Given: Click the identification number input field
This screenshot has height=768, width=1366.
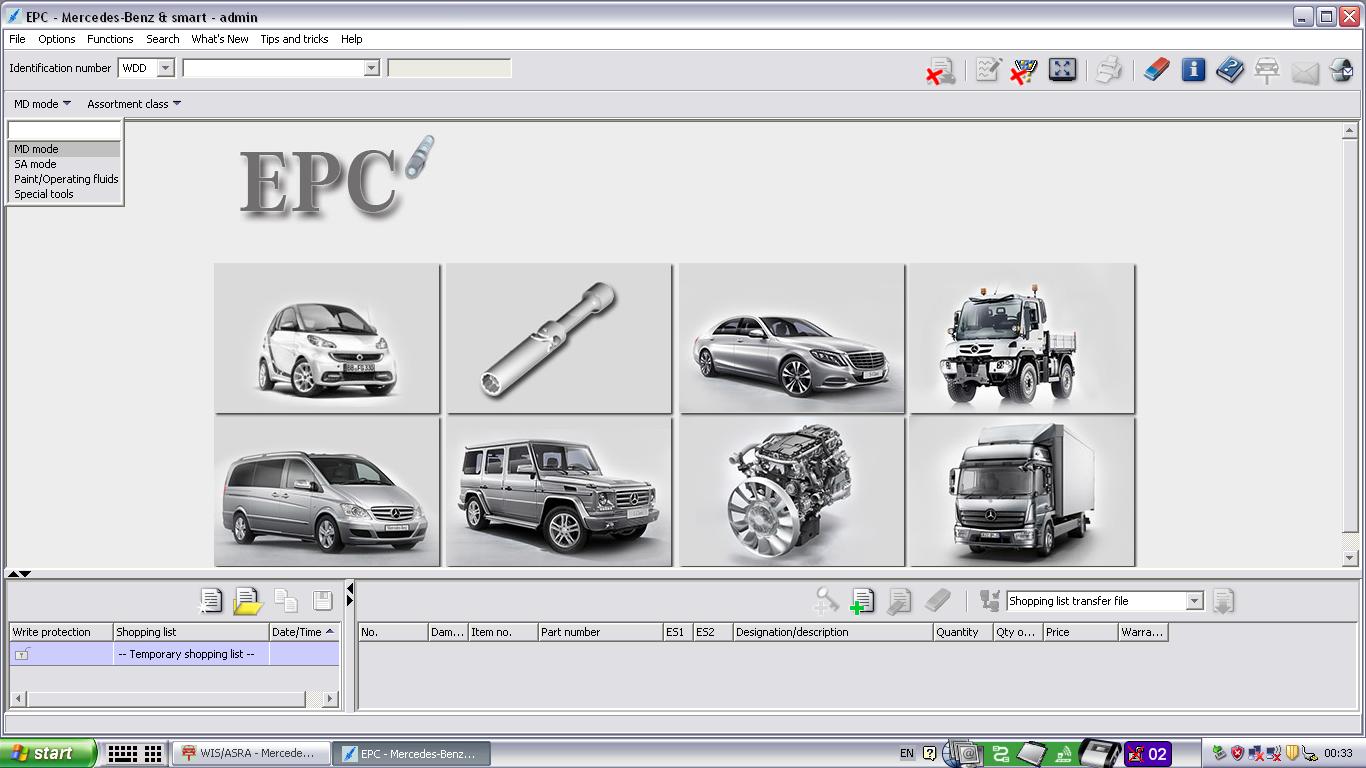Looking at the screenshot, I should (x=273, y=68).
